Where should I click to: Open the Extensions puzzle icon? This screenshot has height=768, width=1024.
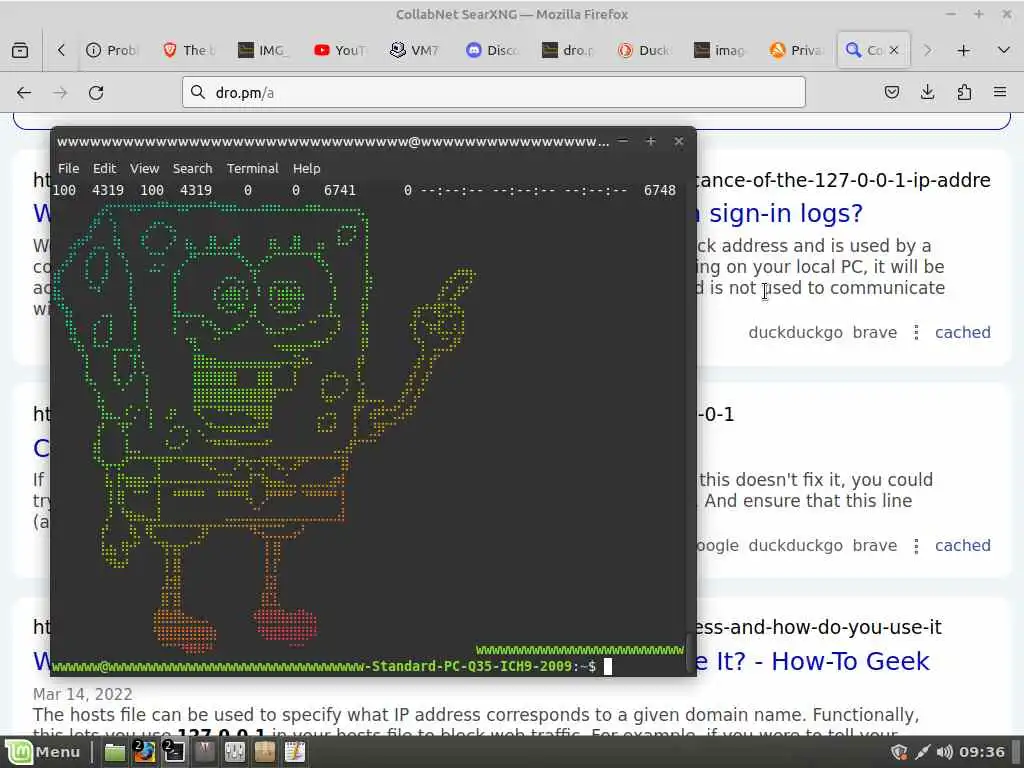coord(964,92)
